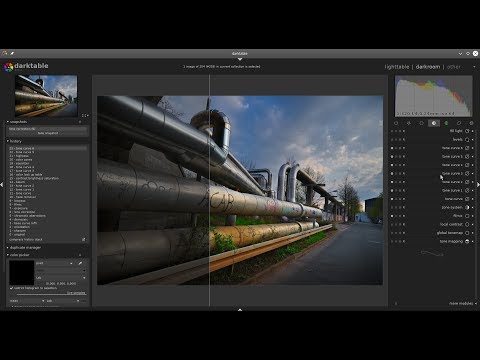Collapse the history section
The image size is (480, 360).
(x=8, y=141)
